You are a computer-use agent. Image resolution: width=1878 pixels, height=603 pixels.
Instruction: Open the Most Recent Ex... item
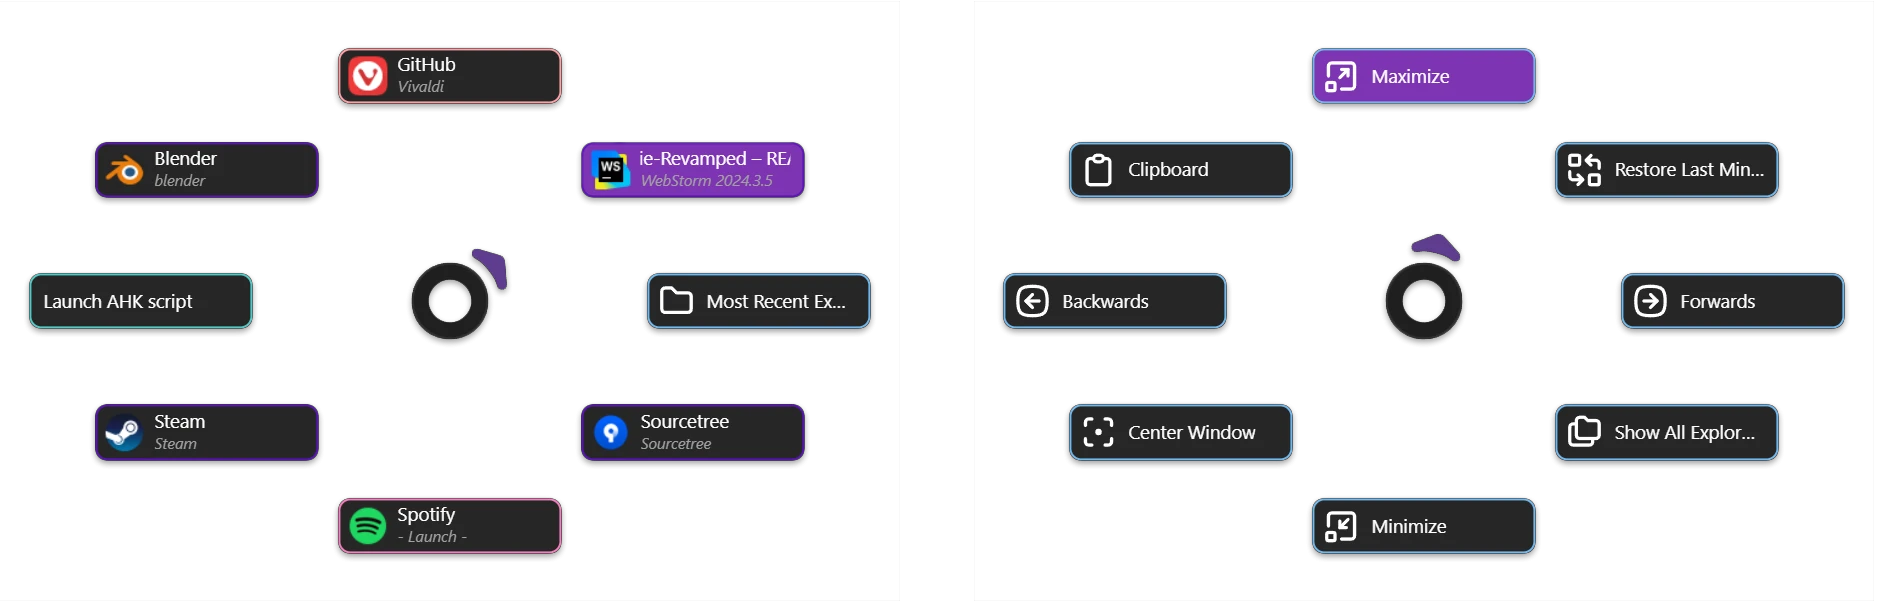click(x=759, y=301)
